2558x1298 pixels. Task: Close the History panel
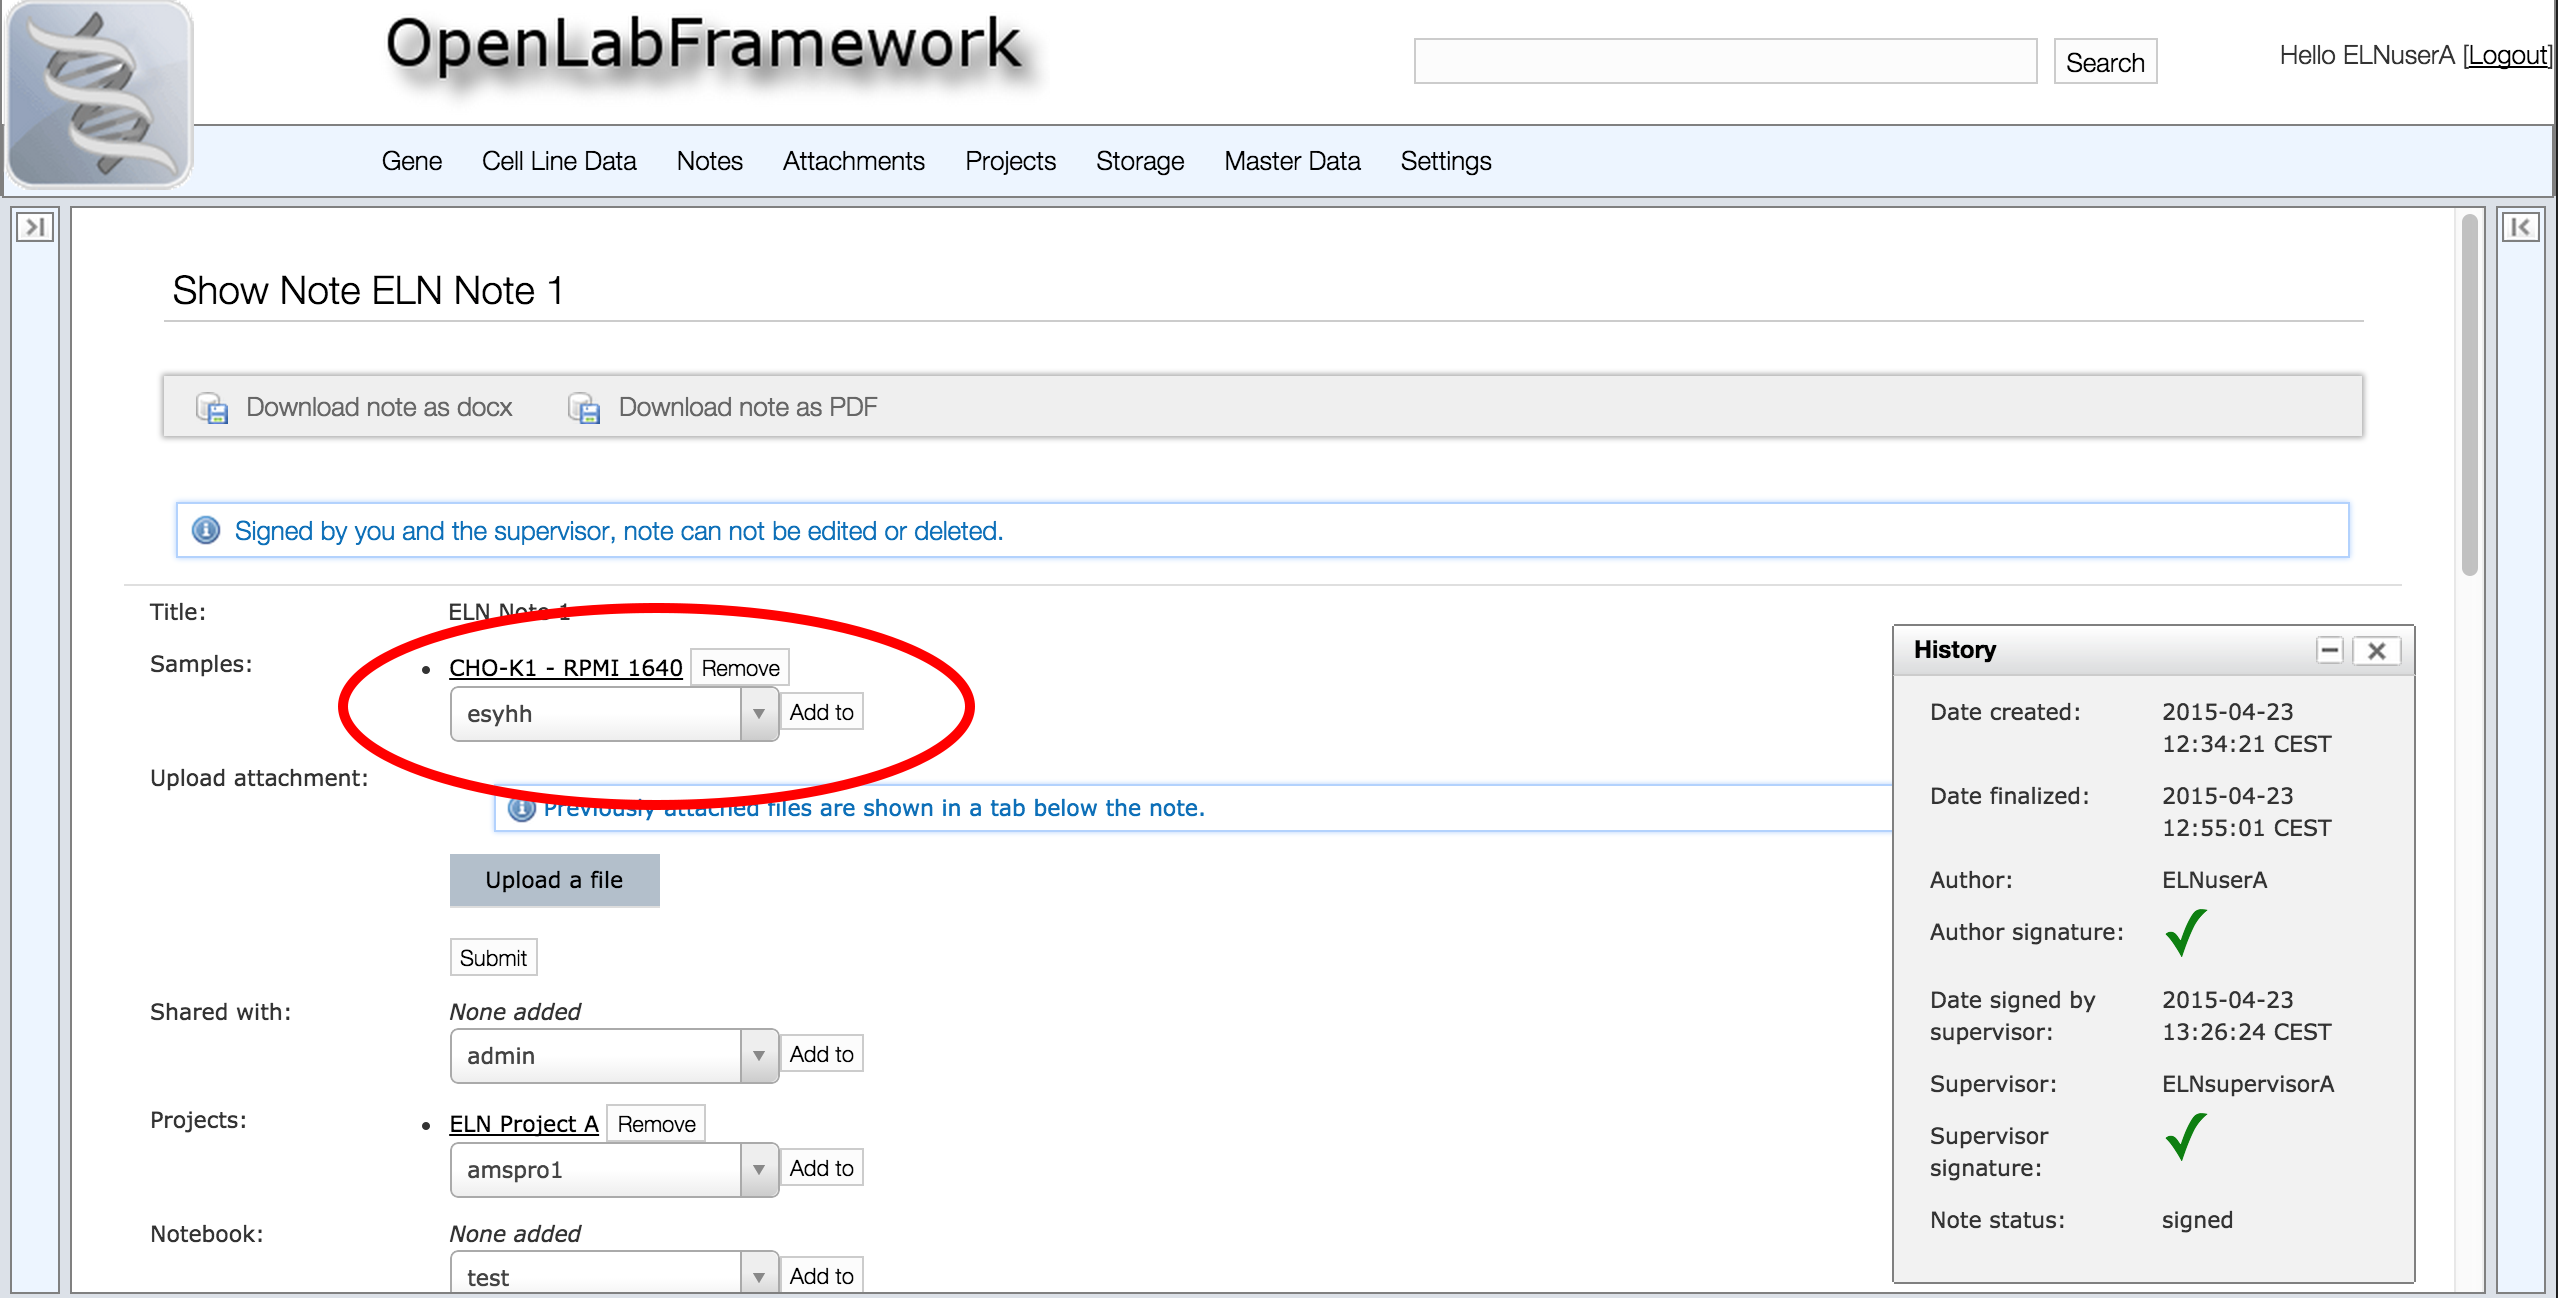pos(2377,651)
